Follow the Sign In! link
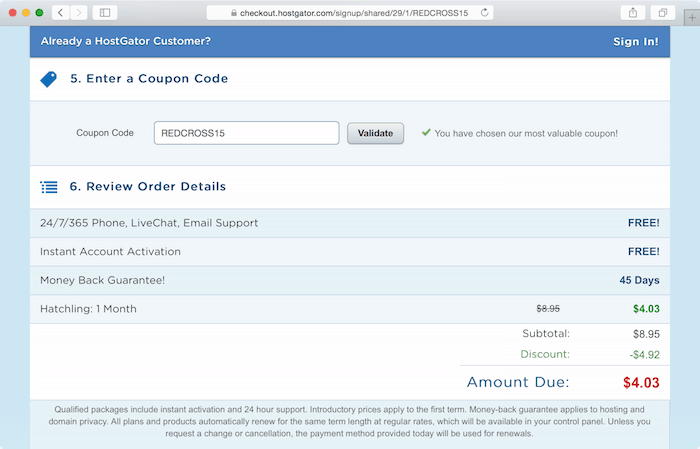Image resolution: width=700 pixels, height=449 pixels. click(x=635, y=42)
